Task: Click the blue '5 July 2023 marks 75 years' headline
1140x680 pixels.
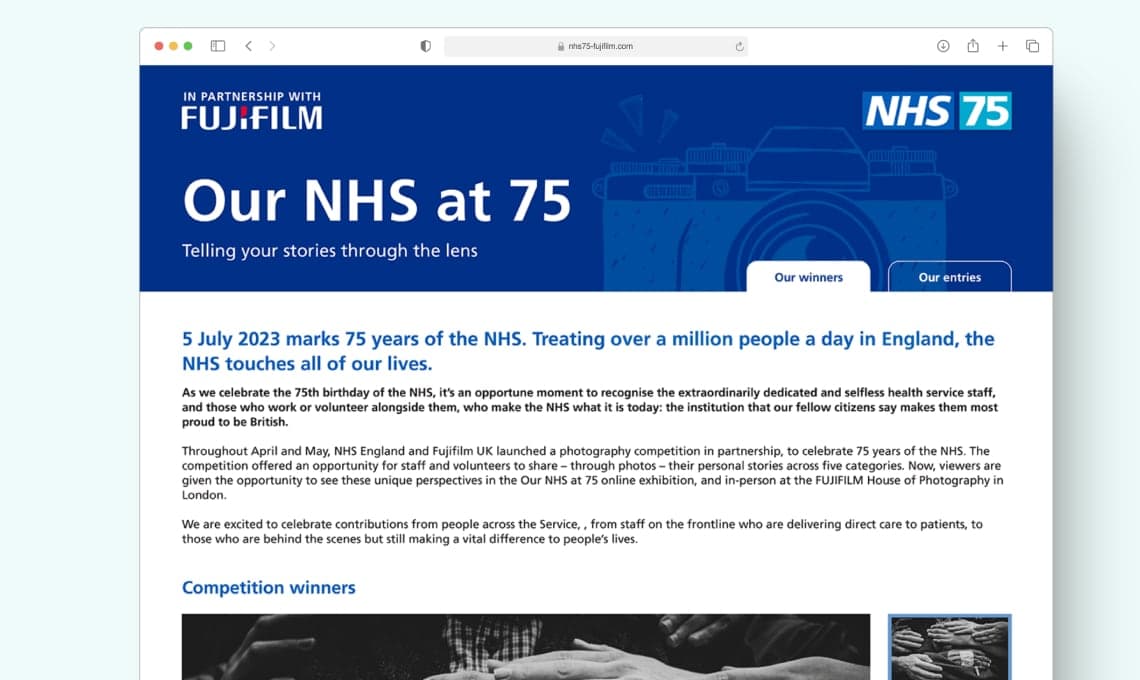Action: (588, 351)
